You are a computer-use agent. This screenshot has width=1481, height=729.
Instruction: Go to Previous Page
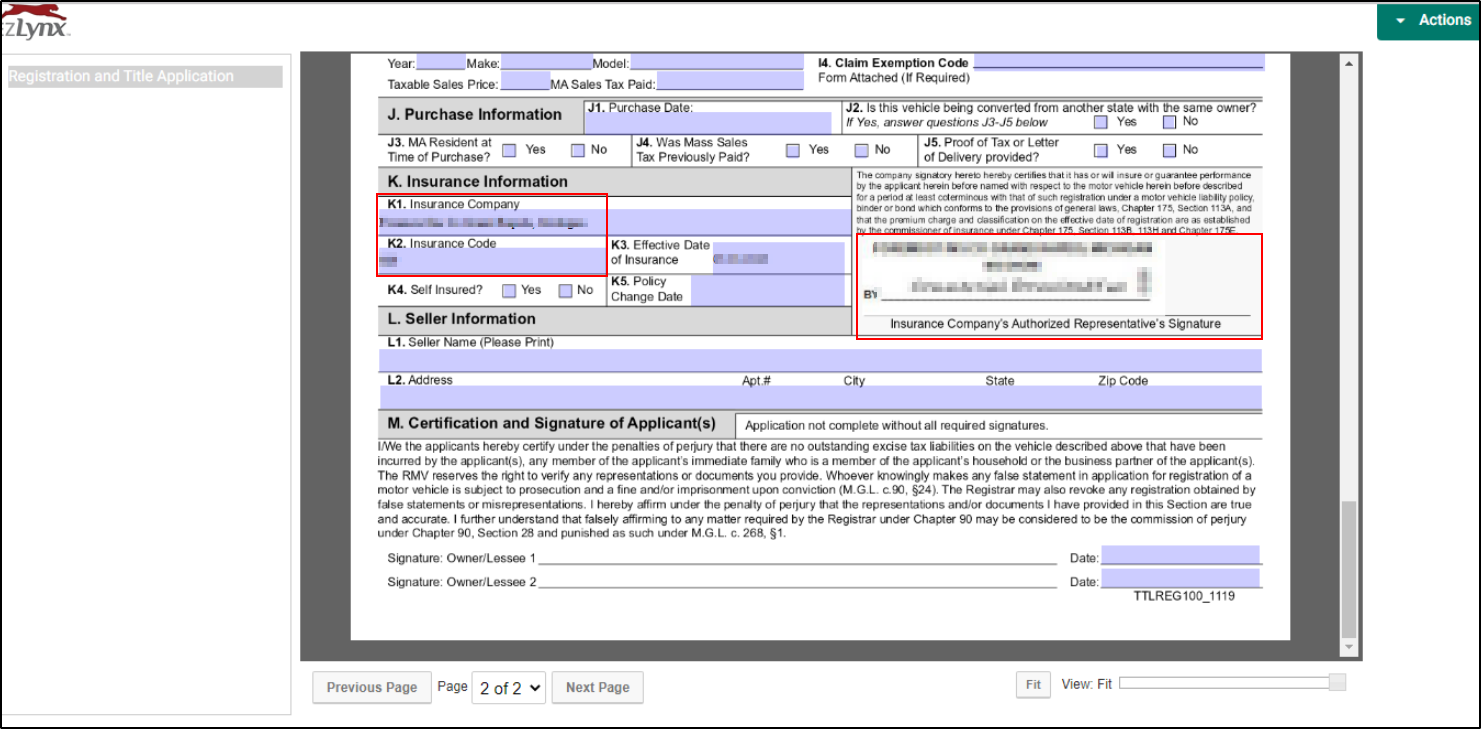372,687
